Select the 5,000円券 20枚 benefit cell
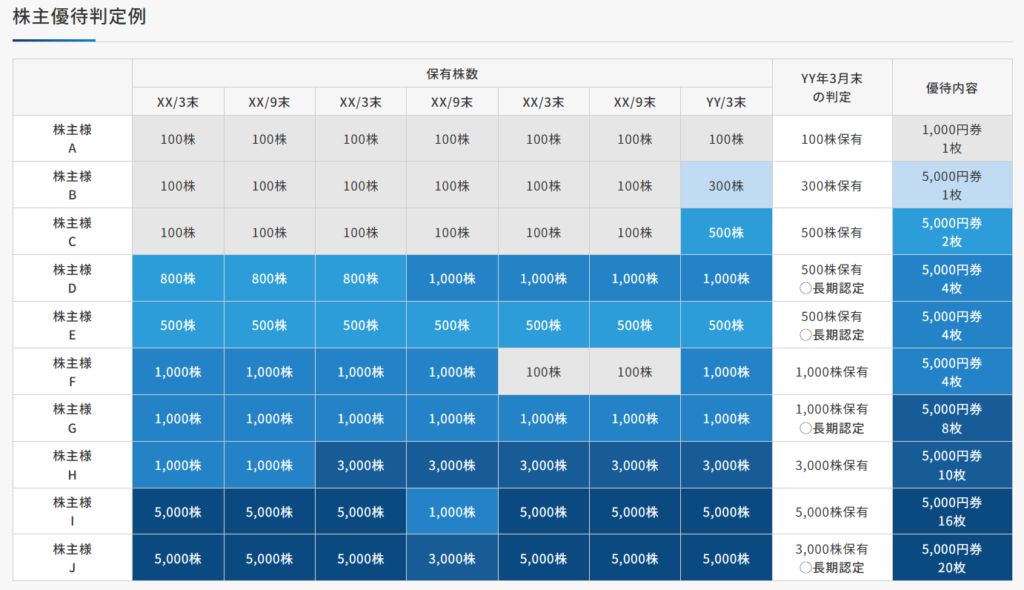 coord(952,558)
